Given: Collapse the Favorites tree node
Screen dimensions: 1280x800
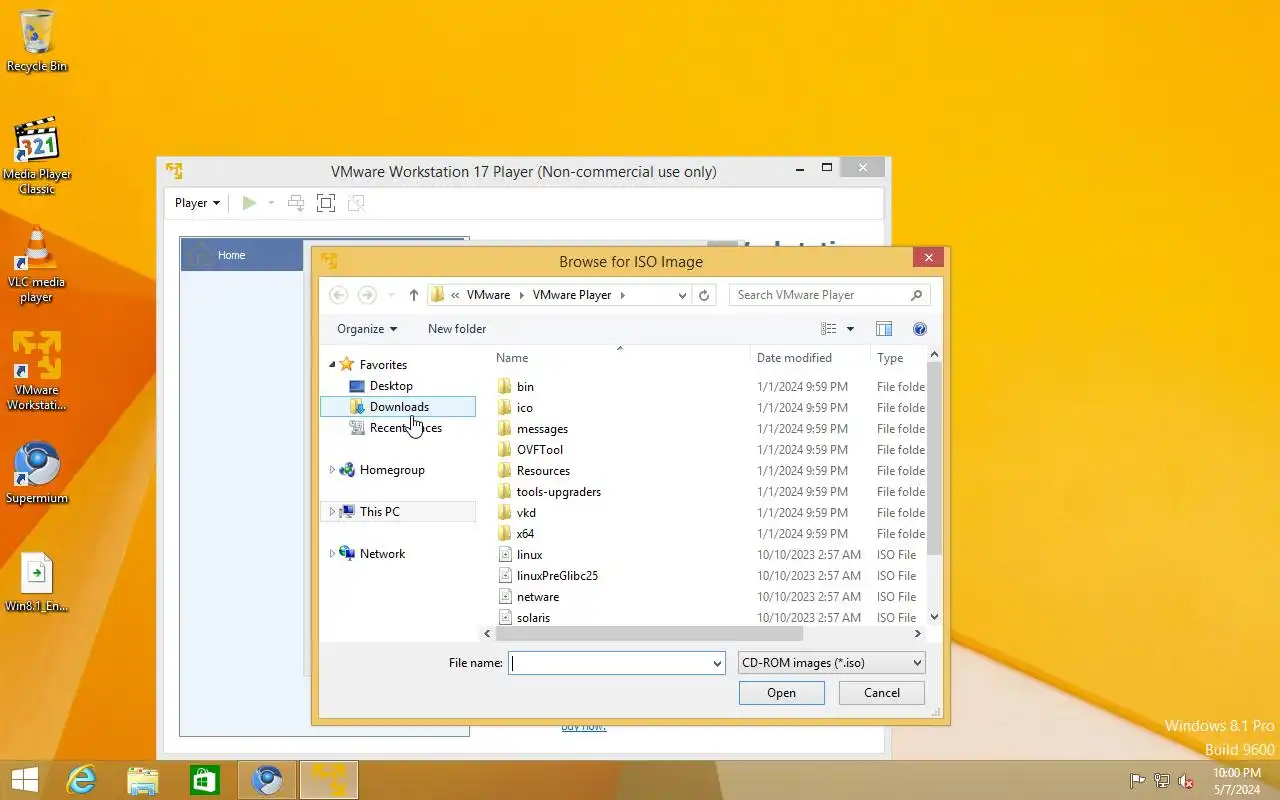Looking at the screenshot, I should (332, 365).
